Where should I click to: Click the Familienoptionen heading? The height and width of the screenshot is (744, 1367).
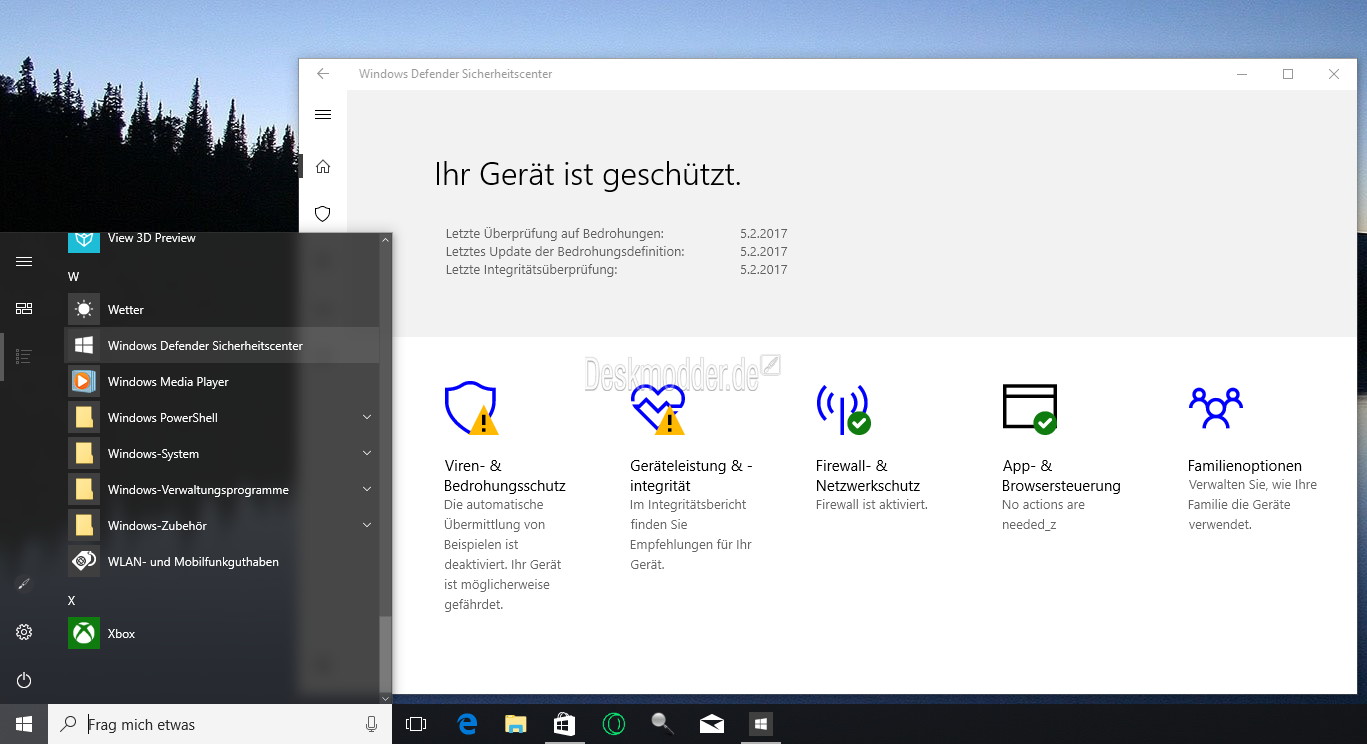(x=1245, y=466)
